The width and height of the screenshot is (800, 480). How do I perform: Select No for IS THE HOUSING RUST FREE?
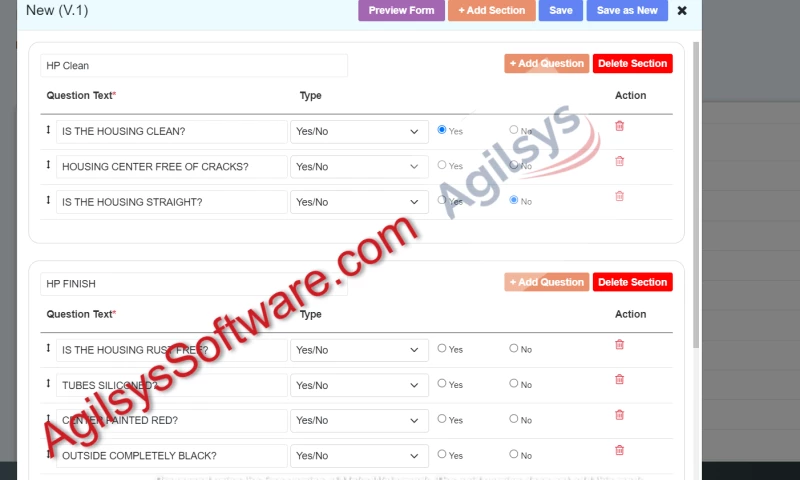(x=513, y=348)
